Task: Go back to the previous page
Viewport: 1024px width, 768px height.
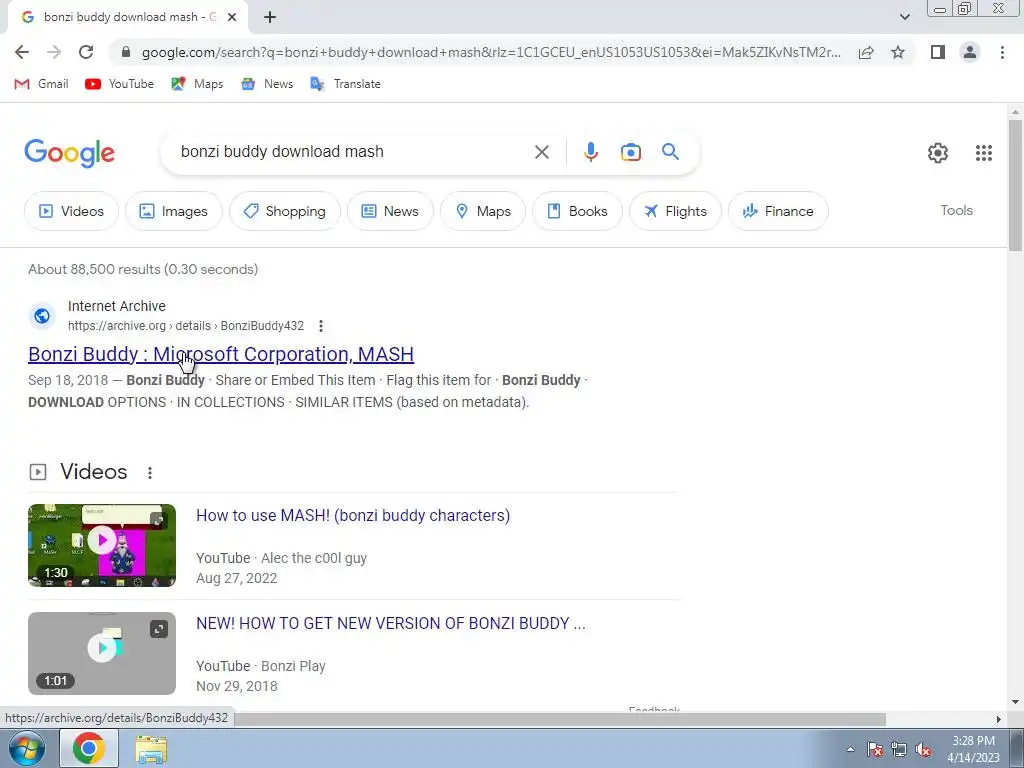Action: pos(22,52)
